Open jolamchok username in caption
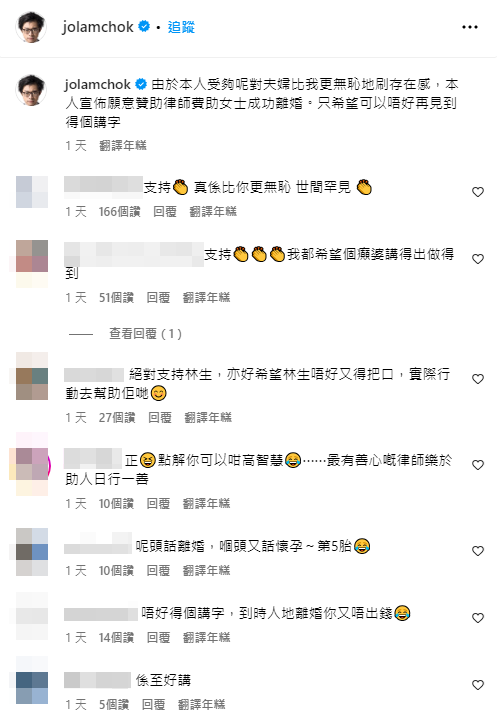The height and width of the screenshot is (720, 497). tap(98, 84)
